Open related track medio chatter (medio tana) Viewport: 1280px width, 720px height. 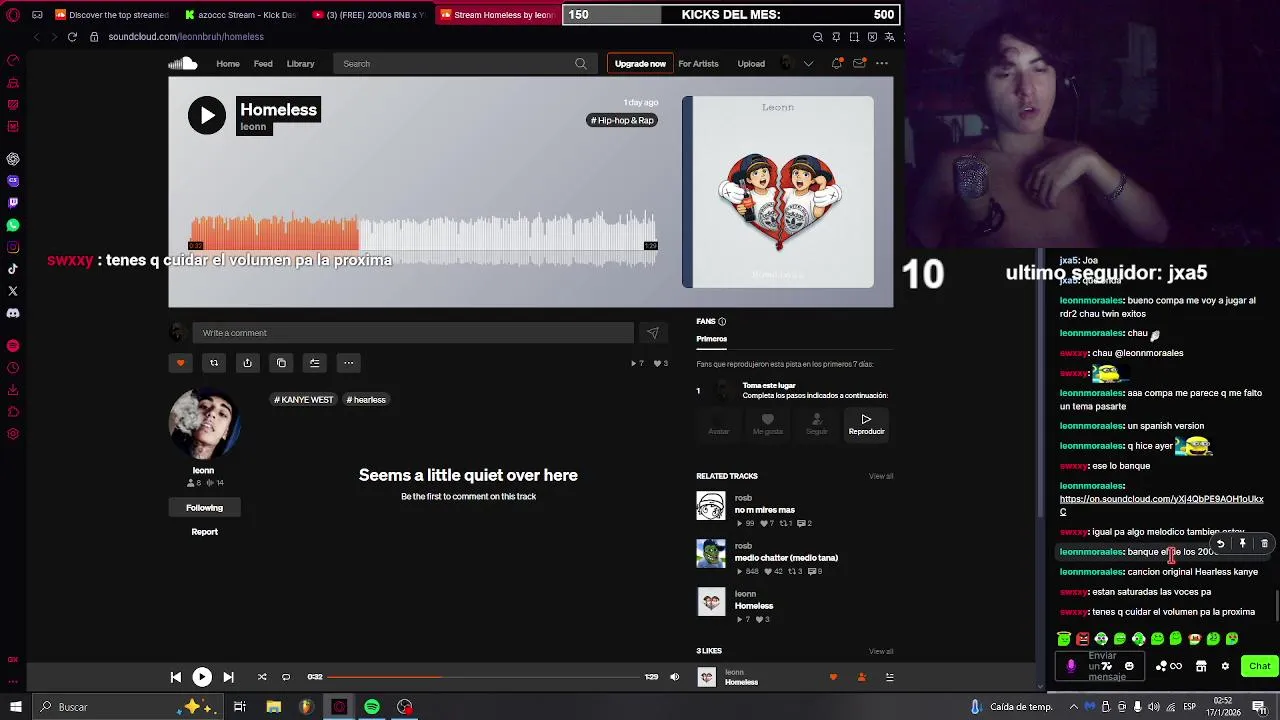[x=786, y=558]
